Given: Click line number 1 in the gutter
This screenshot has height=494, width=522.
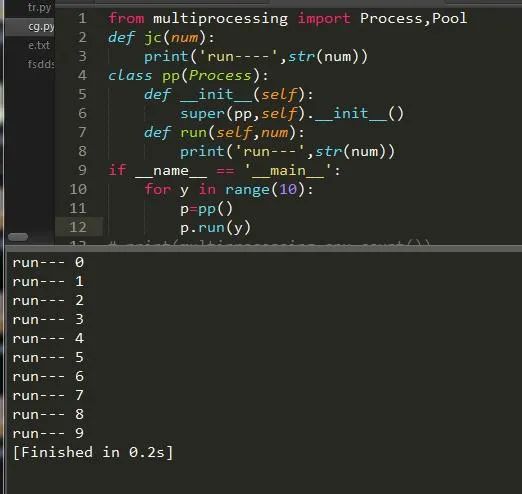Looking at the screenshot, I should [83, 18].
